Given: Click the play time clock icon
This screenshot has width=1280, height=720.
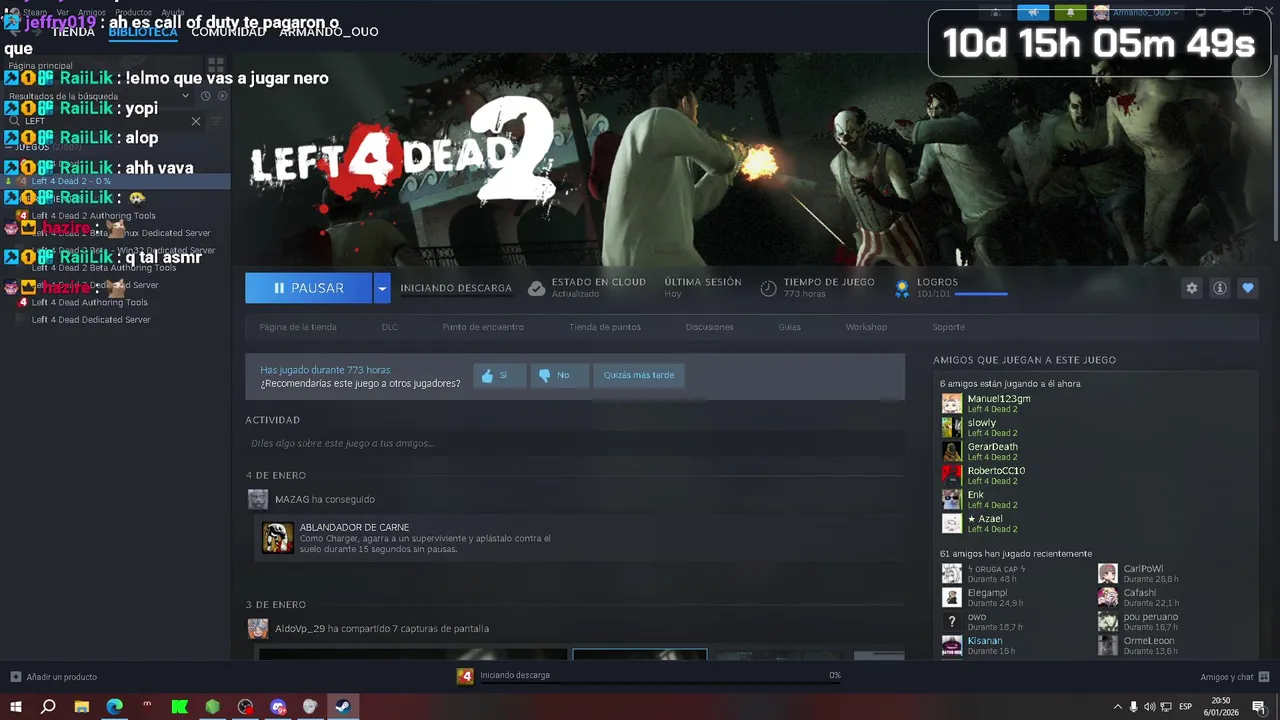Looking at the screenshot, I should point(768,288).
